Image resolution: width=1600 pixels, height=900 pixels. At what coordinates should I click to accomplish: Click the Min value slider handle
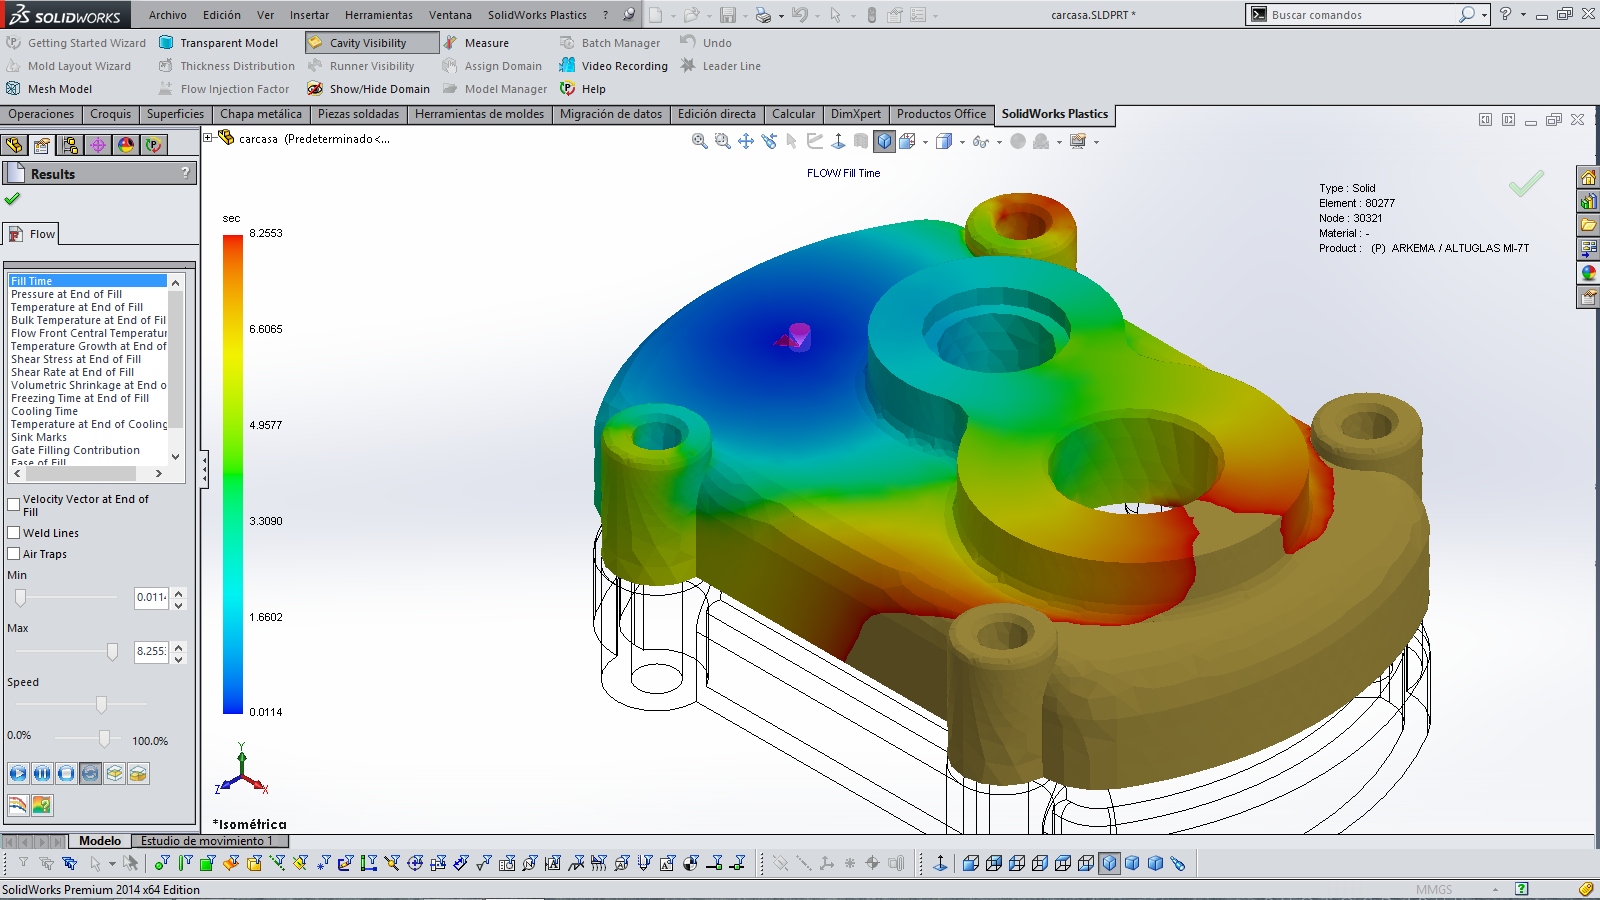click(20, 598)
